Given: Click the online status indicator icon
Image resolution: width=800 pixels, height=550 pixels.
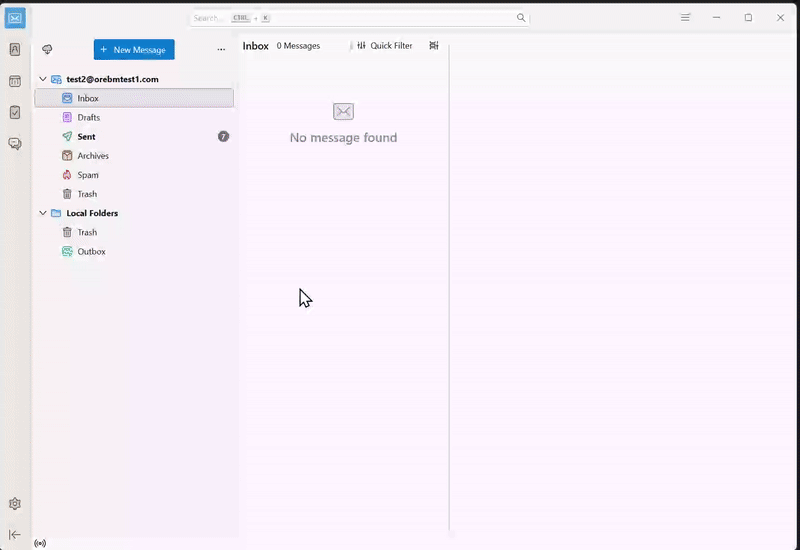Looking at the screenshot, I should tap(40, 543).
